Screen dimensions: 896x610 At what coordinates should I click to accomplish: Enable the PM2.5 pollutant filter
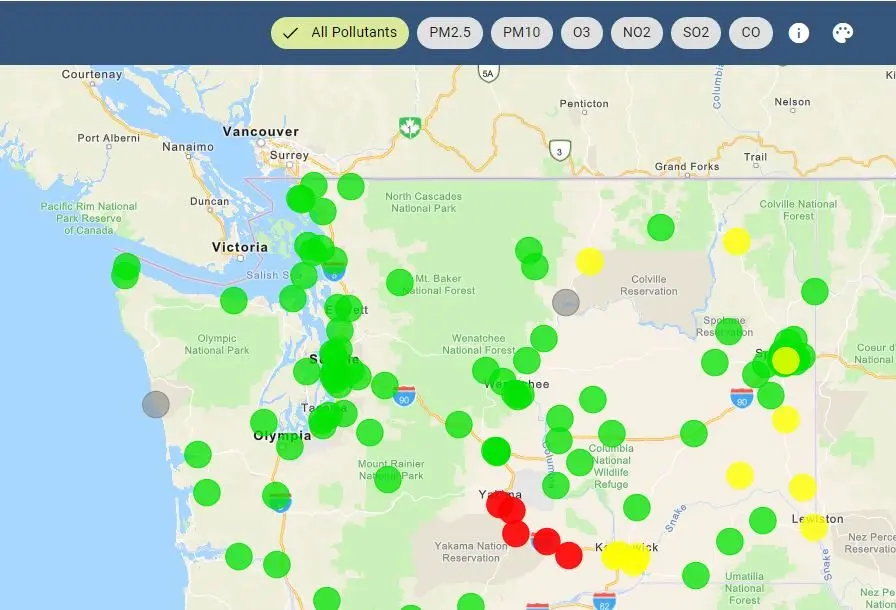[450, 33]
